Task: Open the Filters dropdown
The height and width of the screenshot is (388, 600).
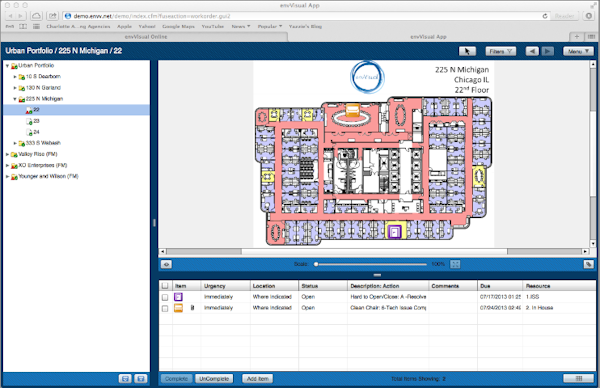Action: [x=501, y=51]
